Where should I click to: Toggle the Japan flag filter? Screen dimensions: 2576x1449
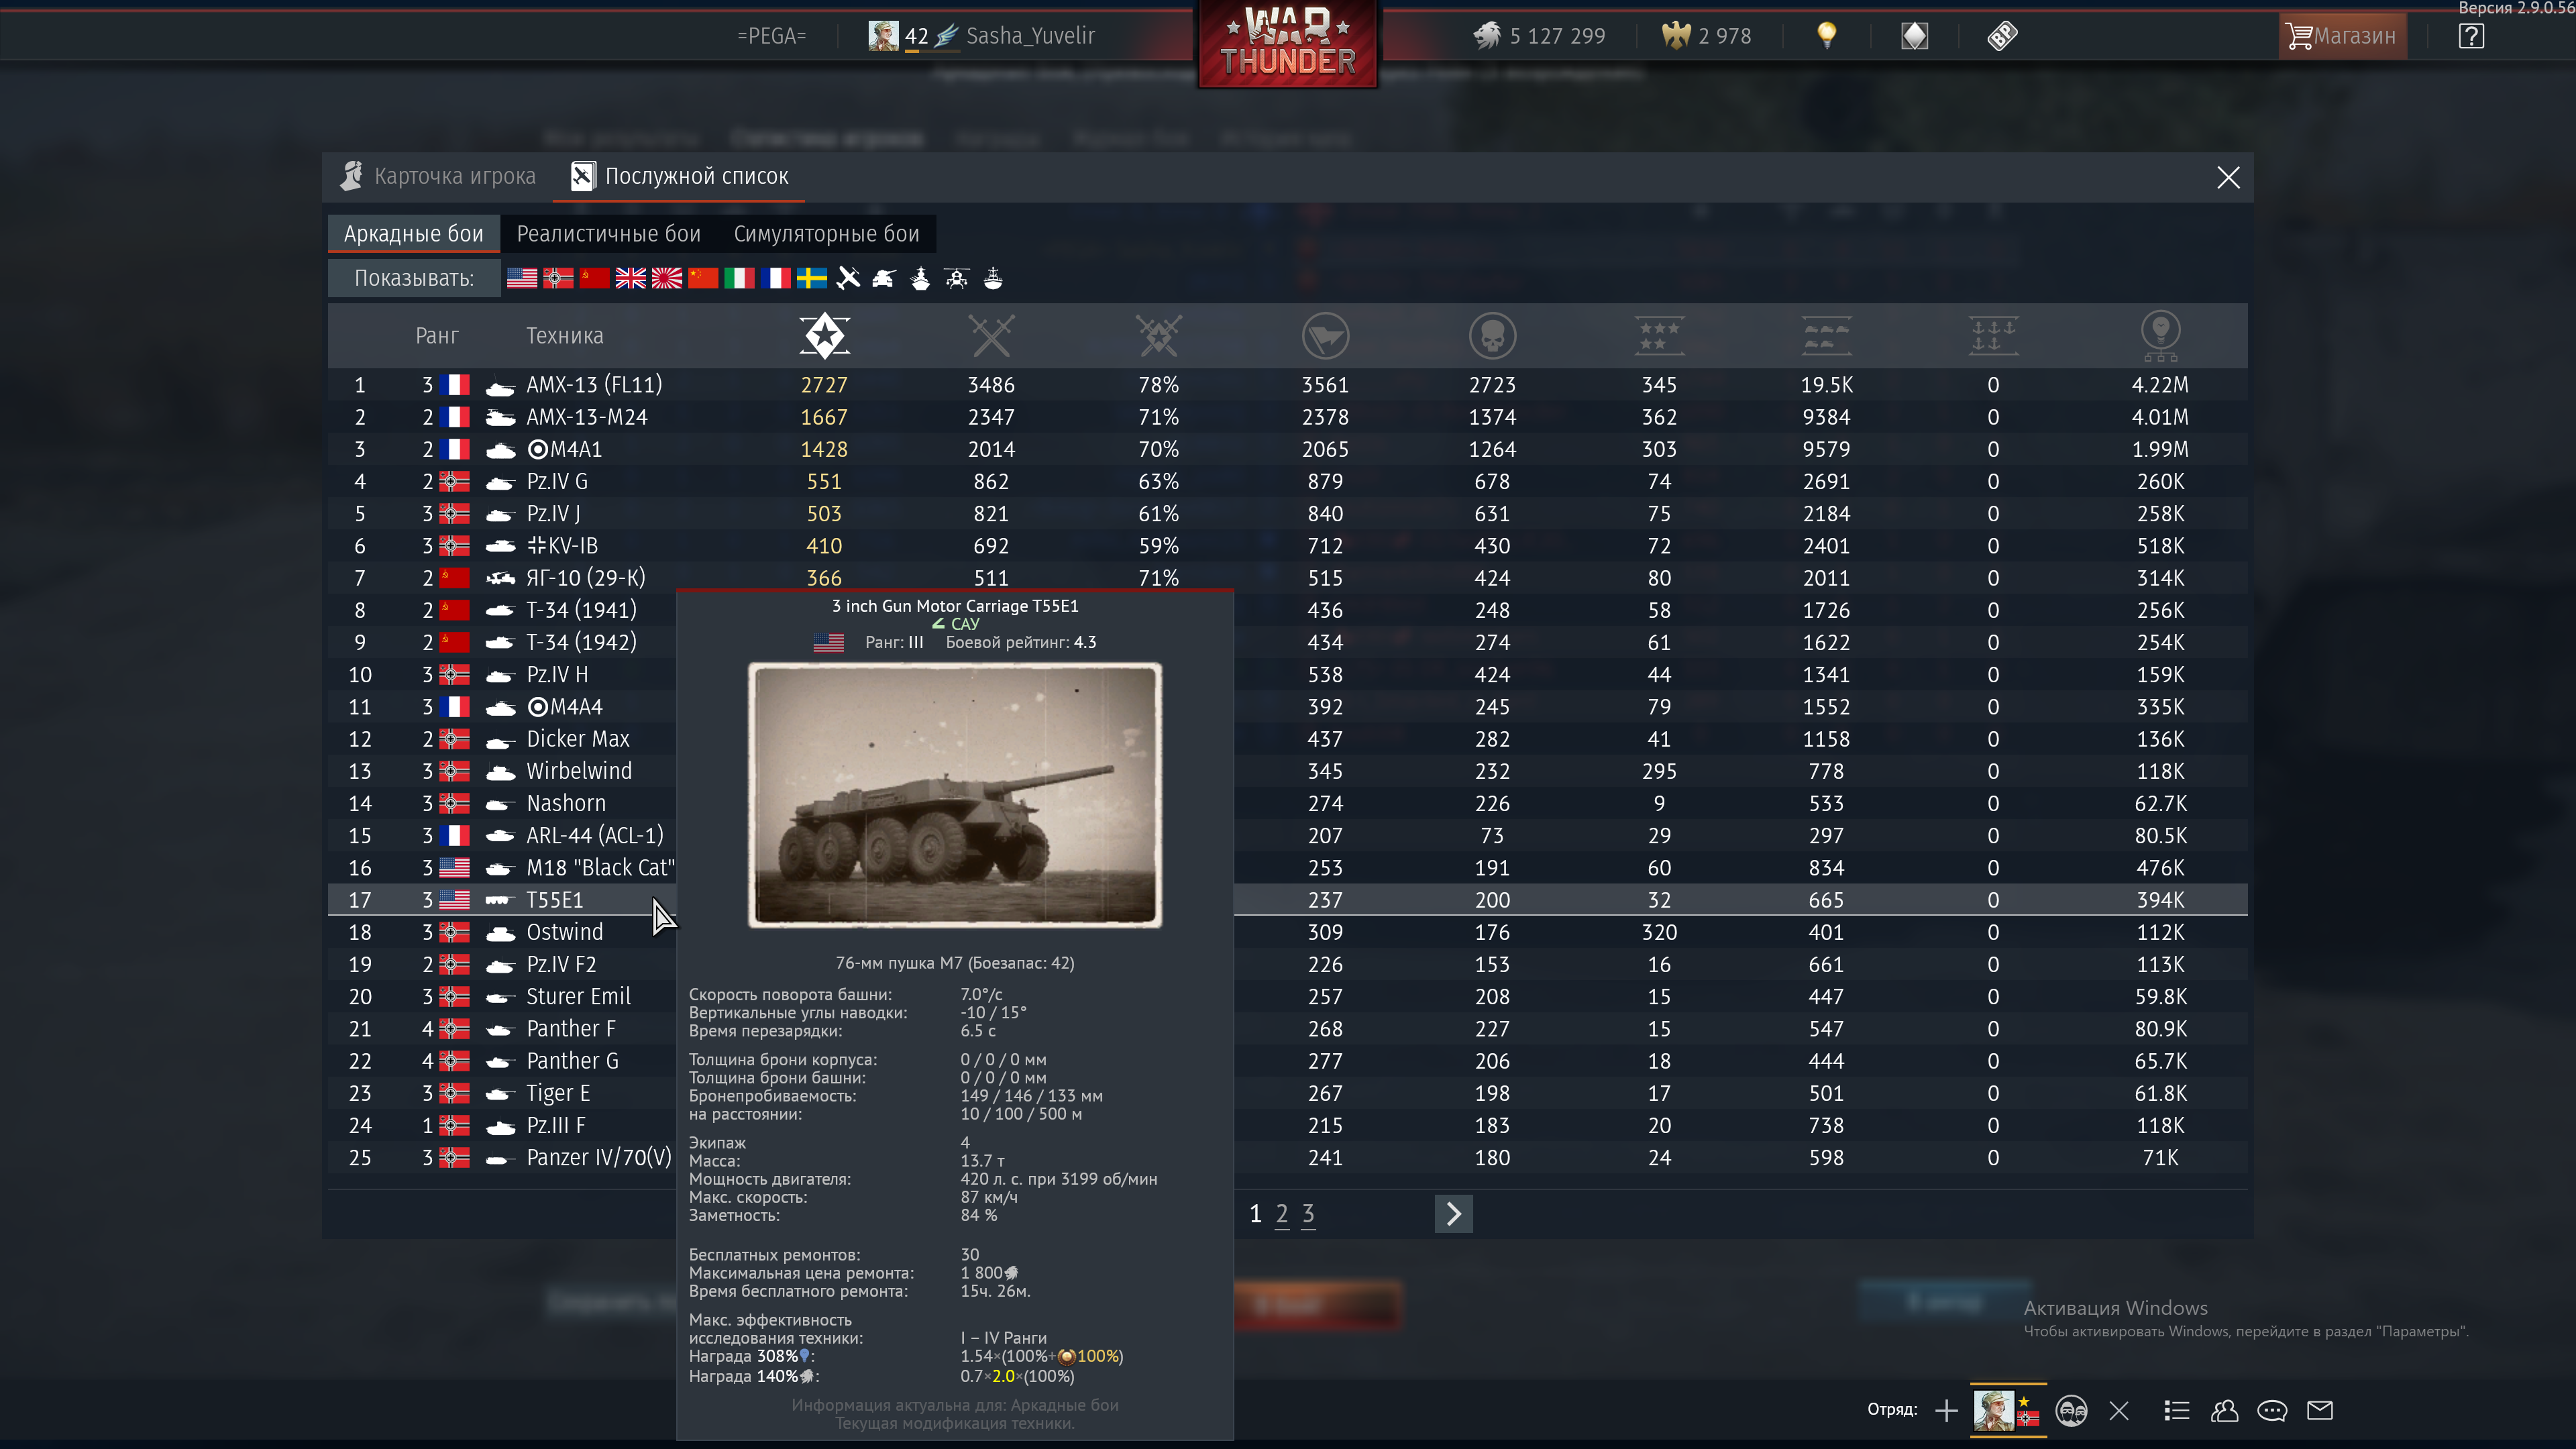[666, 278]
